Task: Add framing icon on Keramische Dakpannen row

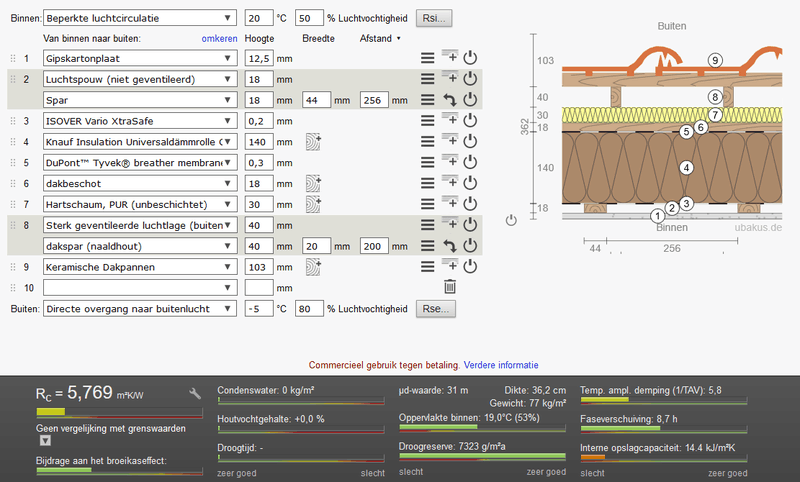Action: tap(313, 267)
